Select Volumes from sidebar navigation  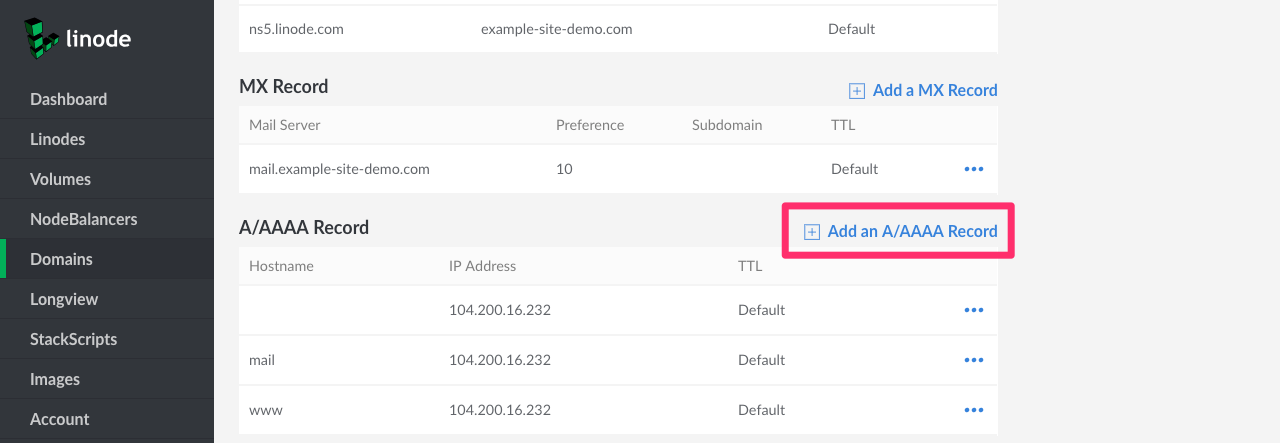(x=60, y=179)
